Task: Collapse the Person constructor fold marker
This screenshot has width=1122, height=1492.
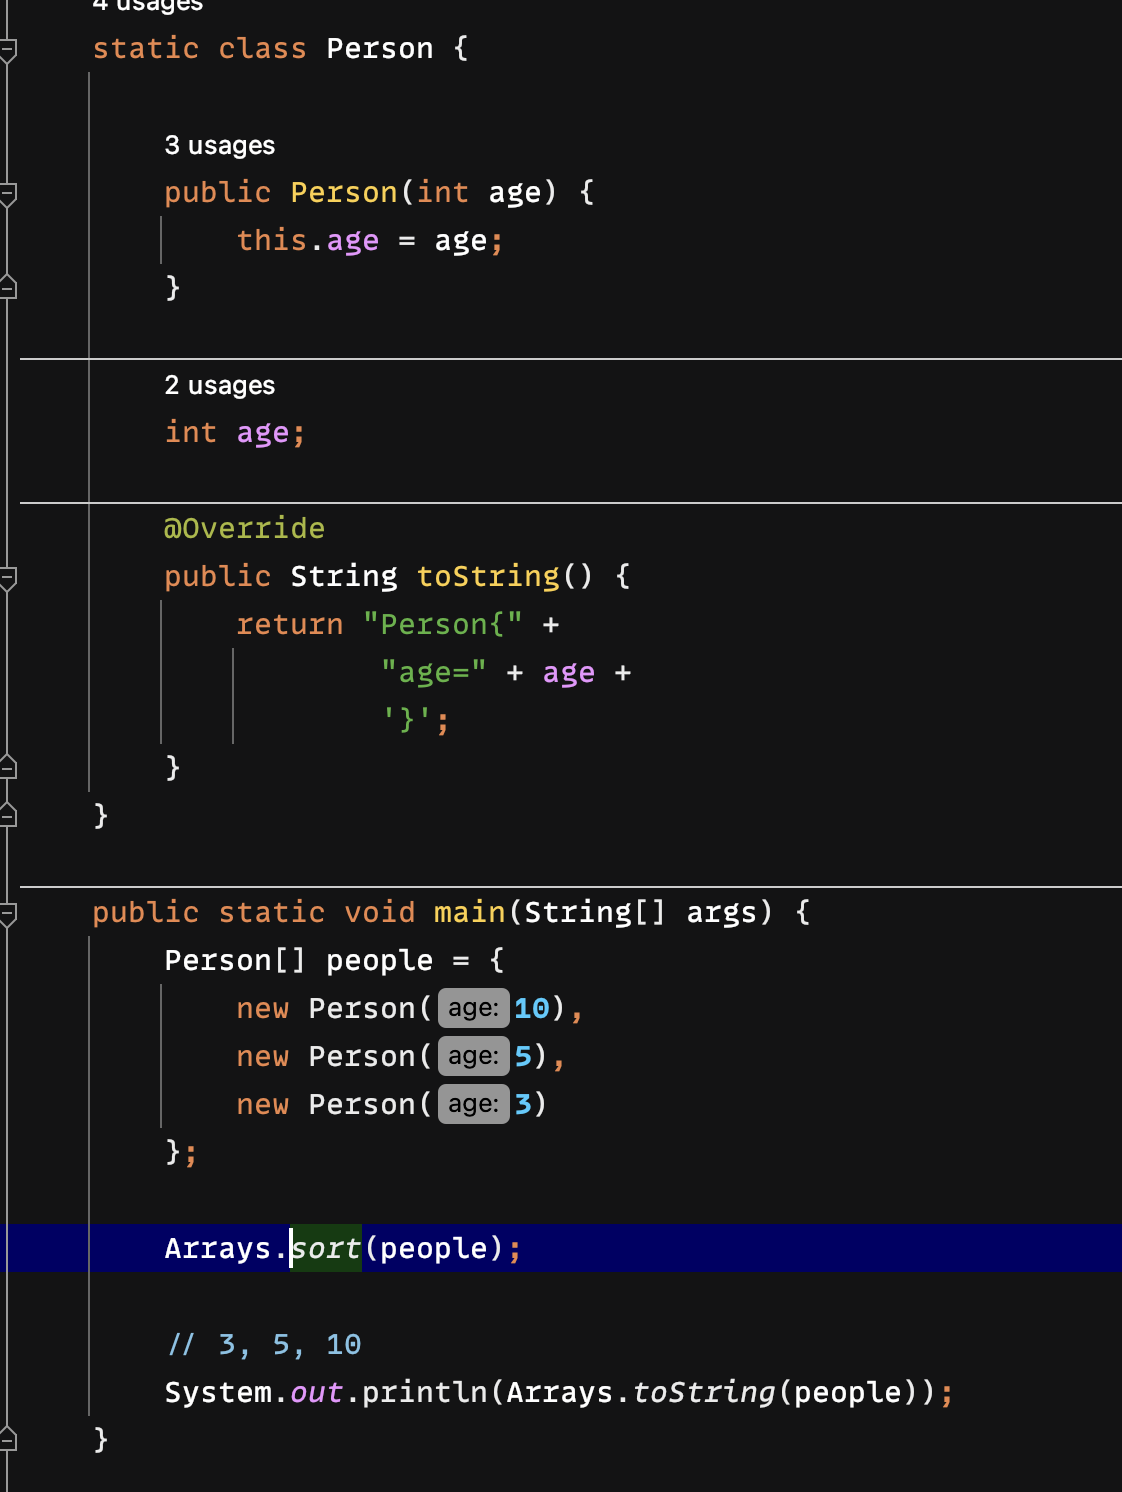Action: coord(8,193)
